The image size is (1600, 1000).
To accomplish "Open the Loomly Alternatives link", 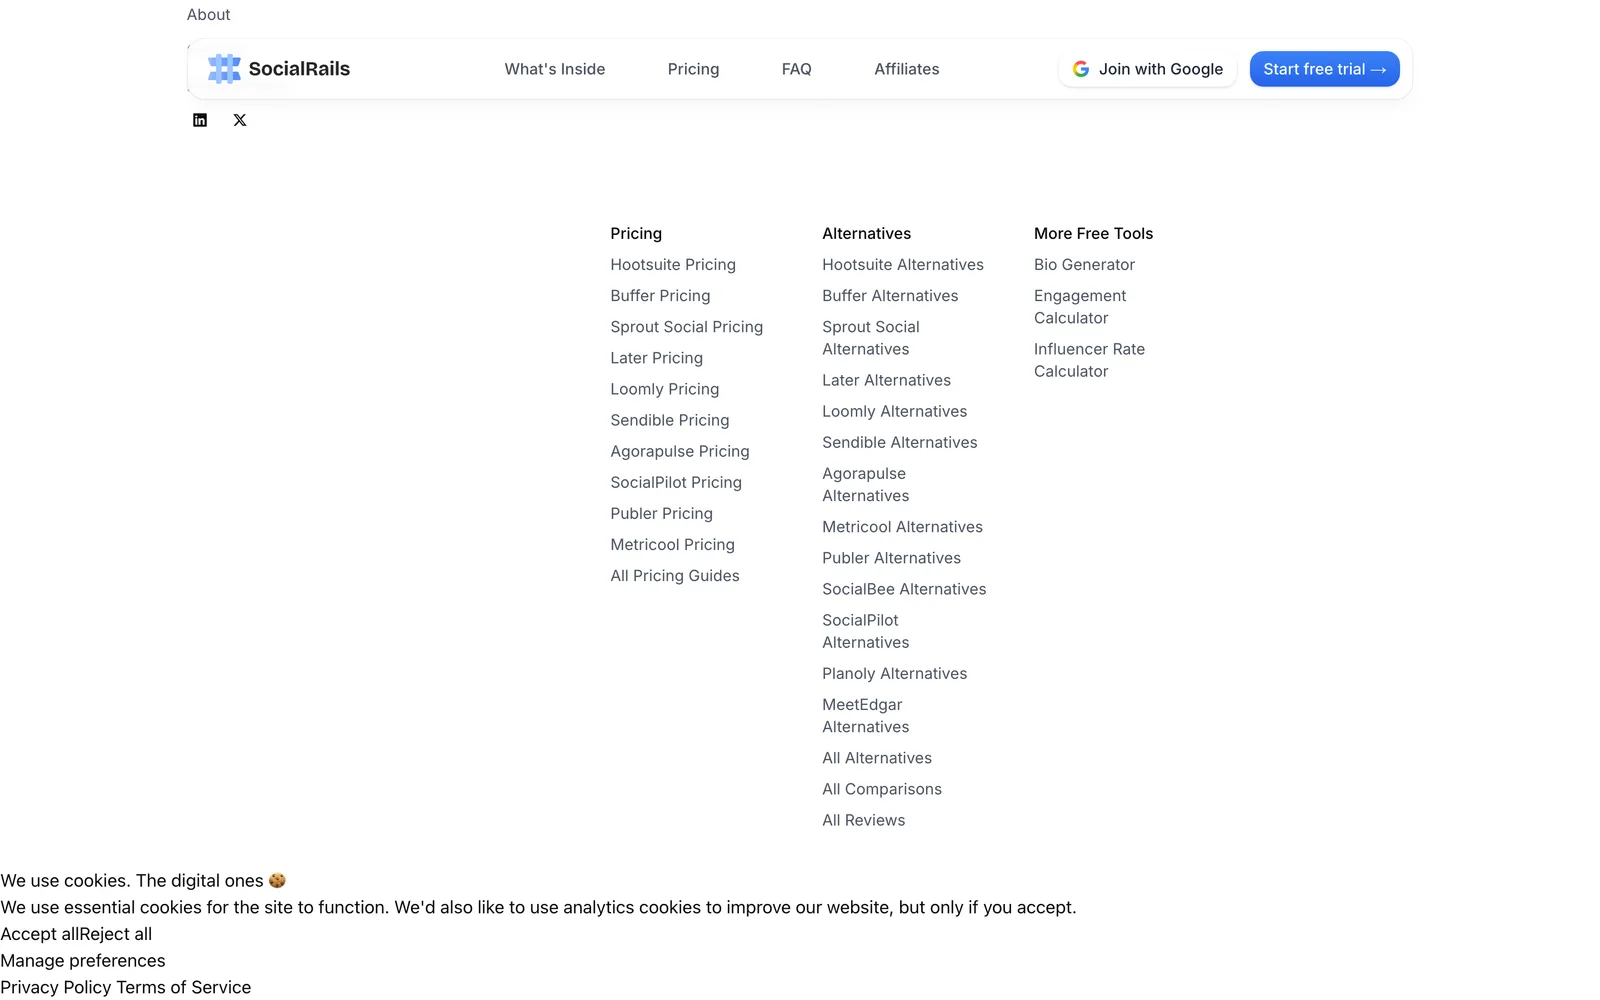I will tap(895, 411).
